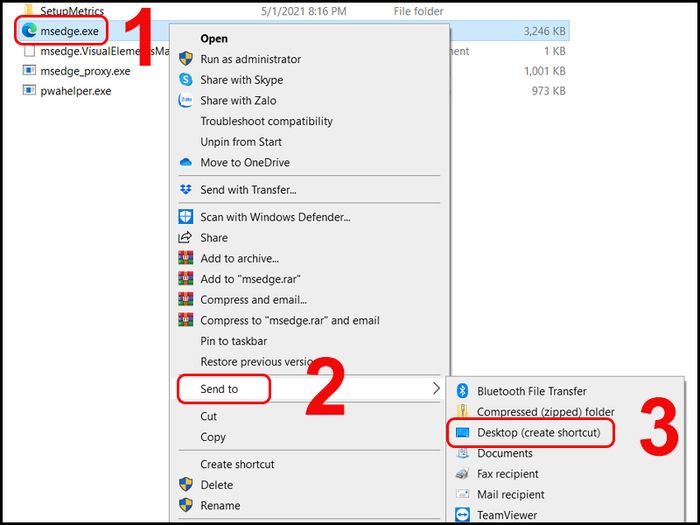Click Create shortcut in context menu
Image resolution: width=700 pixels, height=525 pixels.
click(237, 464)
